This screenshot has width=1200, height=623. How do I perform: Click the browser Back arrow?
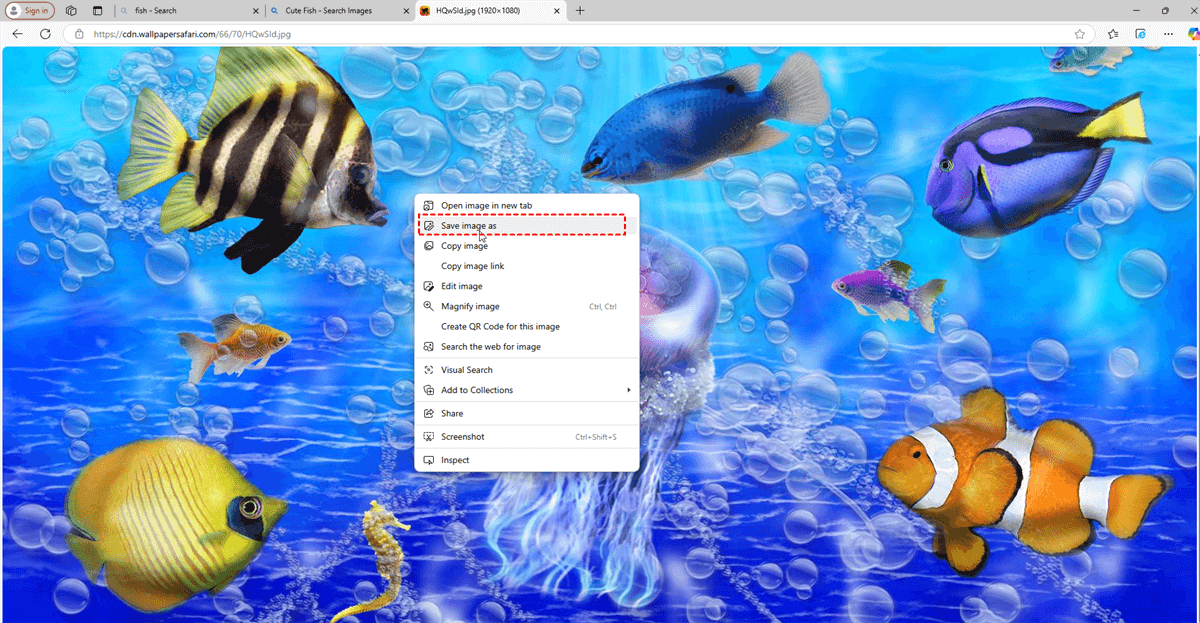17,34
